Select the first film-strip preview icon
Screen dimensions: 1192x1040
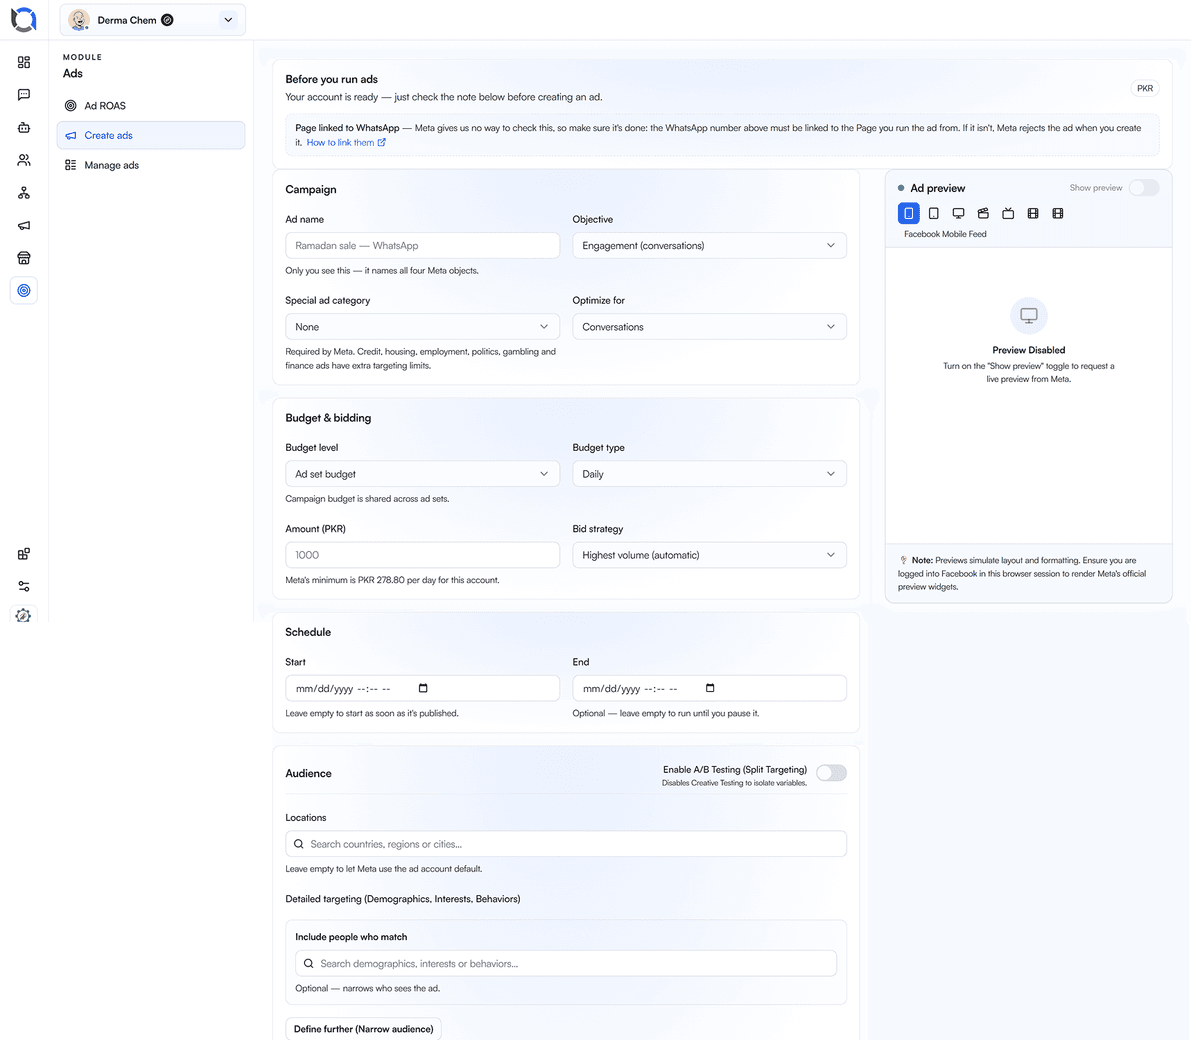pyautogui.click(x=1032, y=214)
